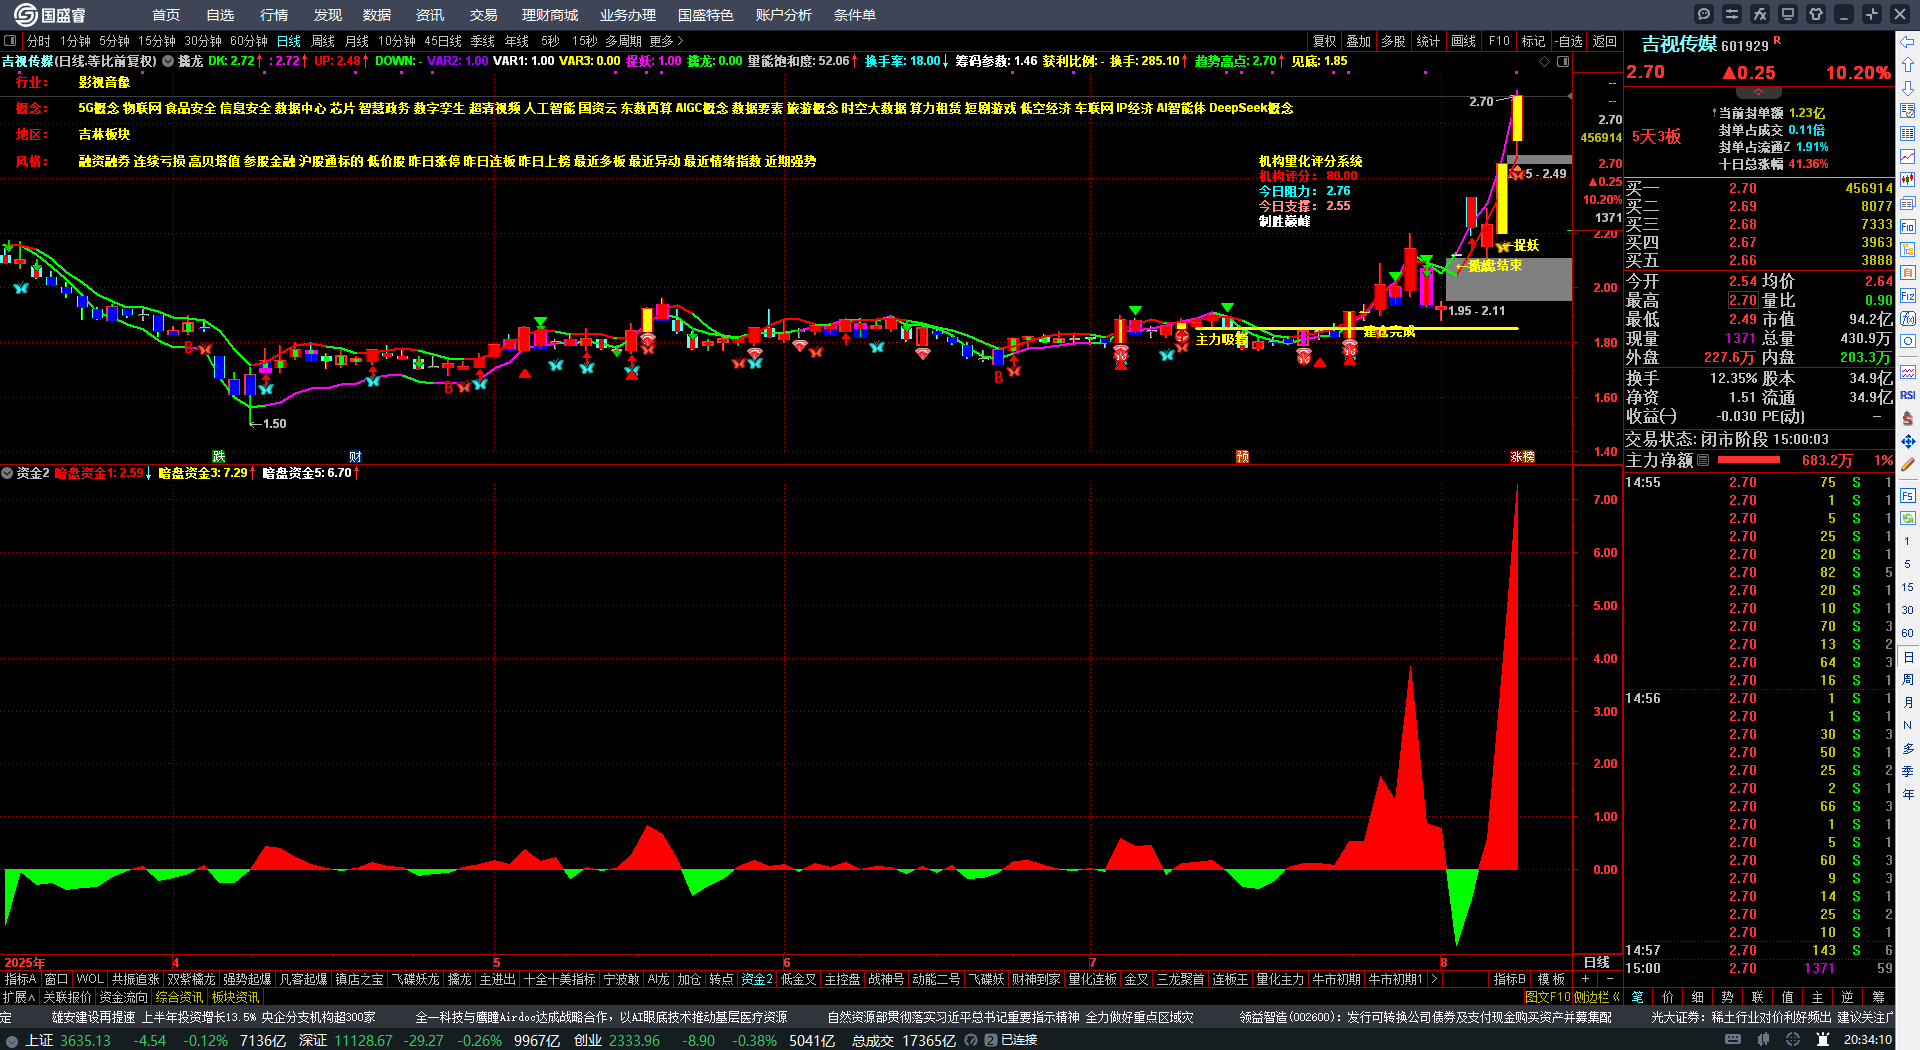
Task: Click the screen display icon in title bar
Action: 1788,14
